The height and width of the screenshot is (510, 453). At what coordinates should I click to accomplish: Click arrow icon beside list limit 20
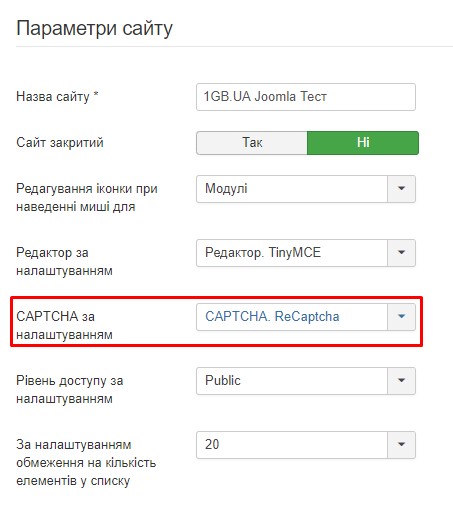click(401, 445)
